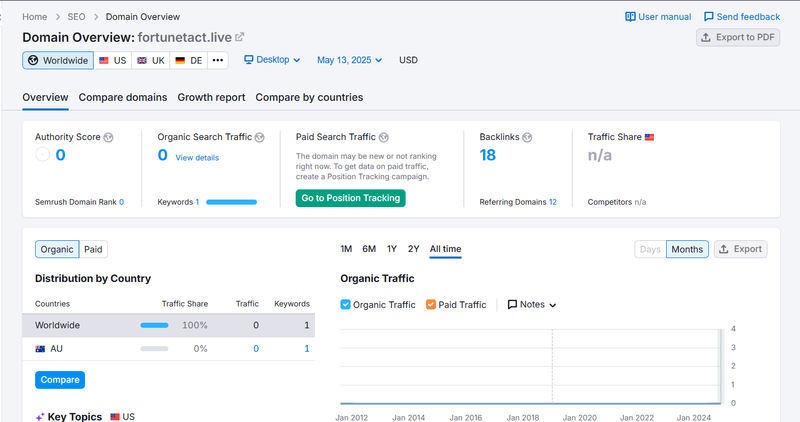This screenshot has height=422, width=800.
Task: Select the 1Y time range
Action: tap(392, 249)
